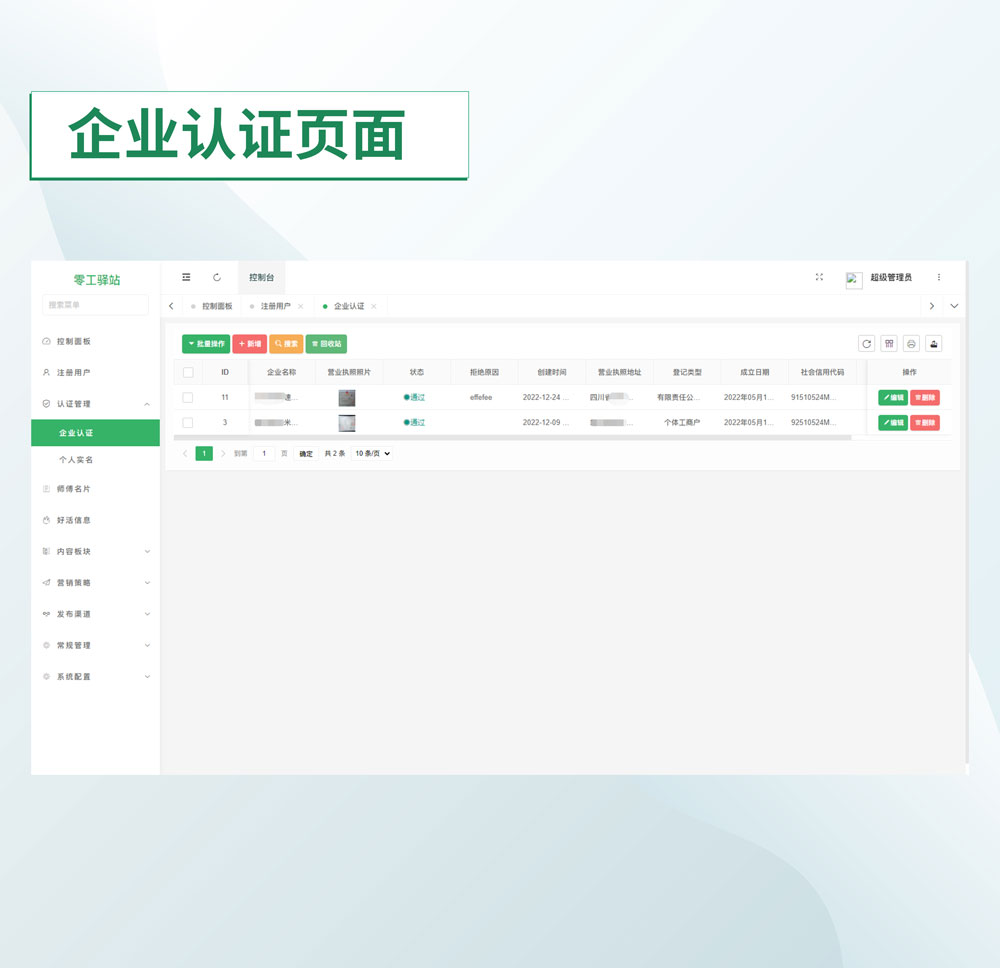Open 个人实名 in the sidebar
The image size is (1000, 968).
pos(76,460)
